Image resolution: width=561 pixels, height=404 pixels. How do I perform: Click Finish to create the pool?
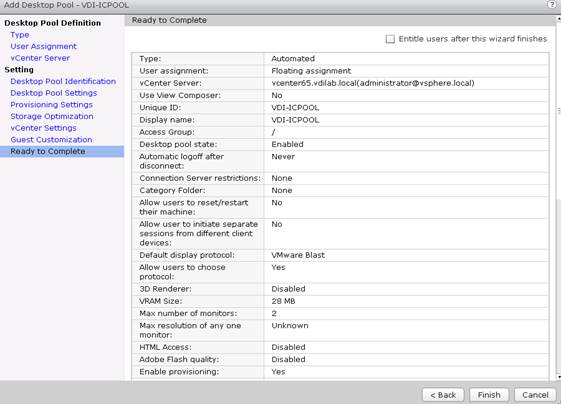[x=489, y=395]
